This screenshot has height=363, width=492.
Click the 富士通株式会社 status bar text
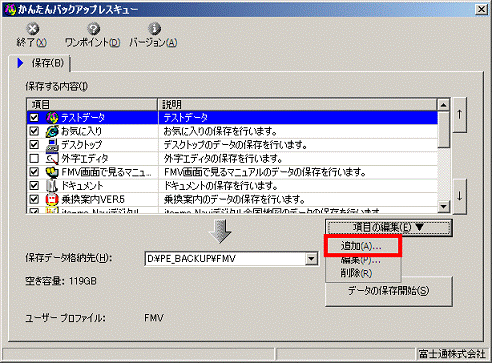pos(452,354)
